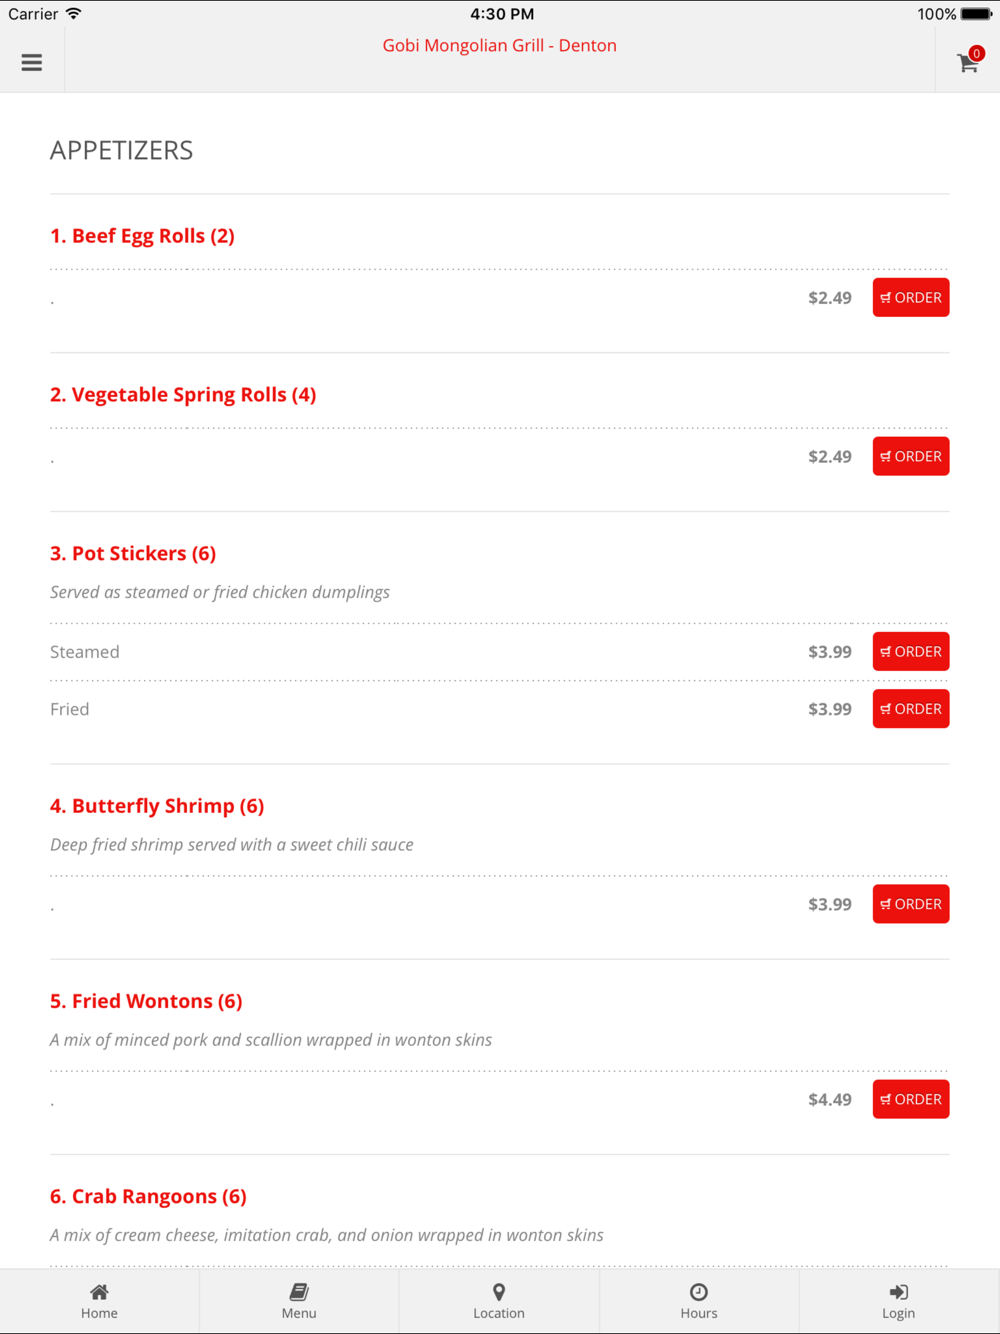
Task: Open the Hours clock icon
Action: [699, 1292]
